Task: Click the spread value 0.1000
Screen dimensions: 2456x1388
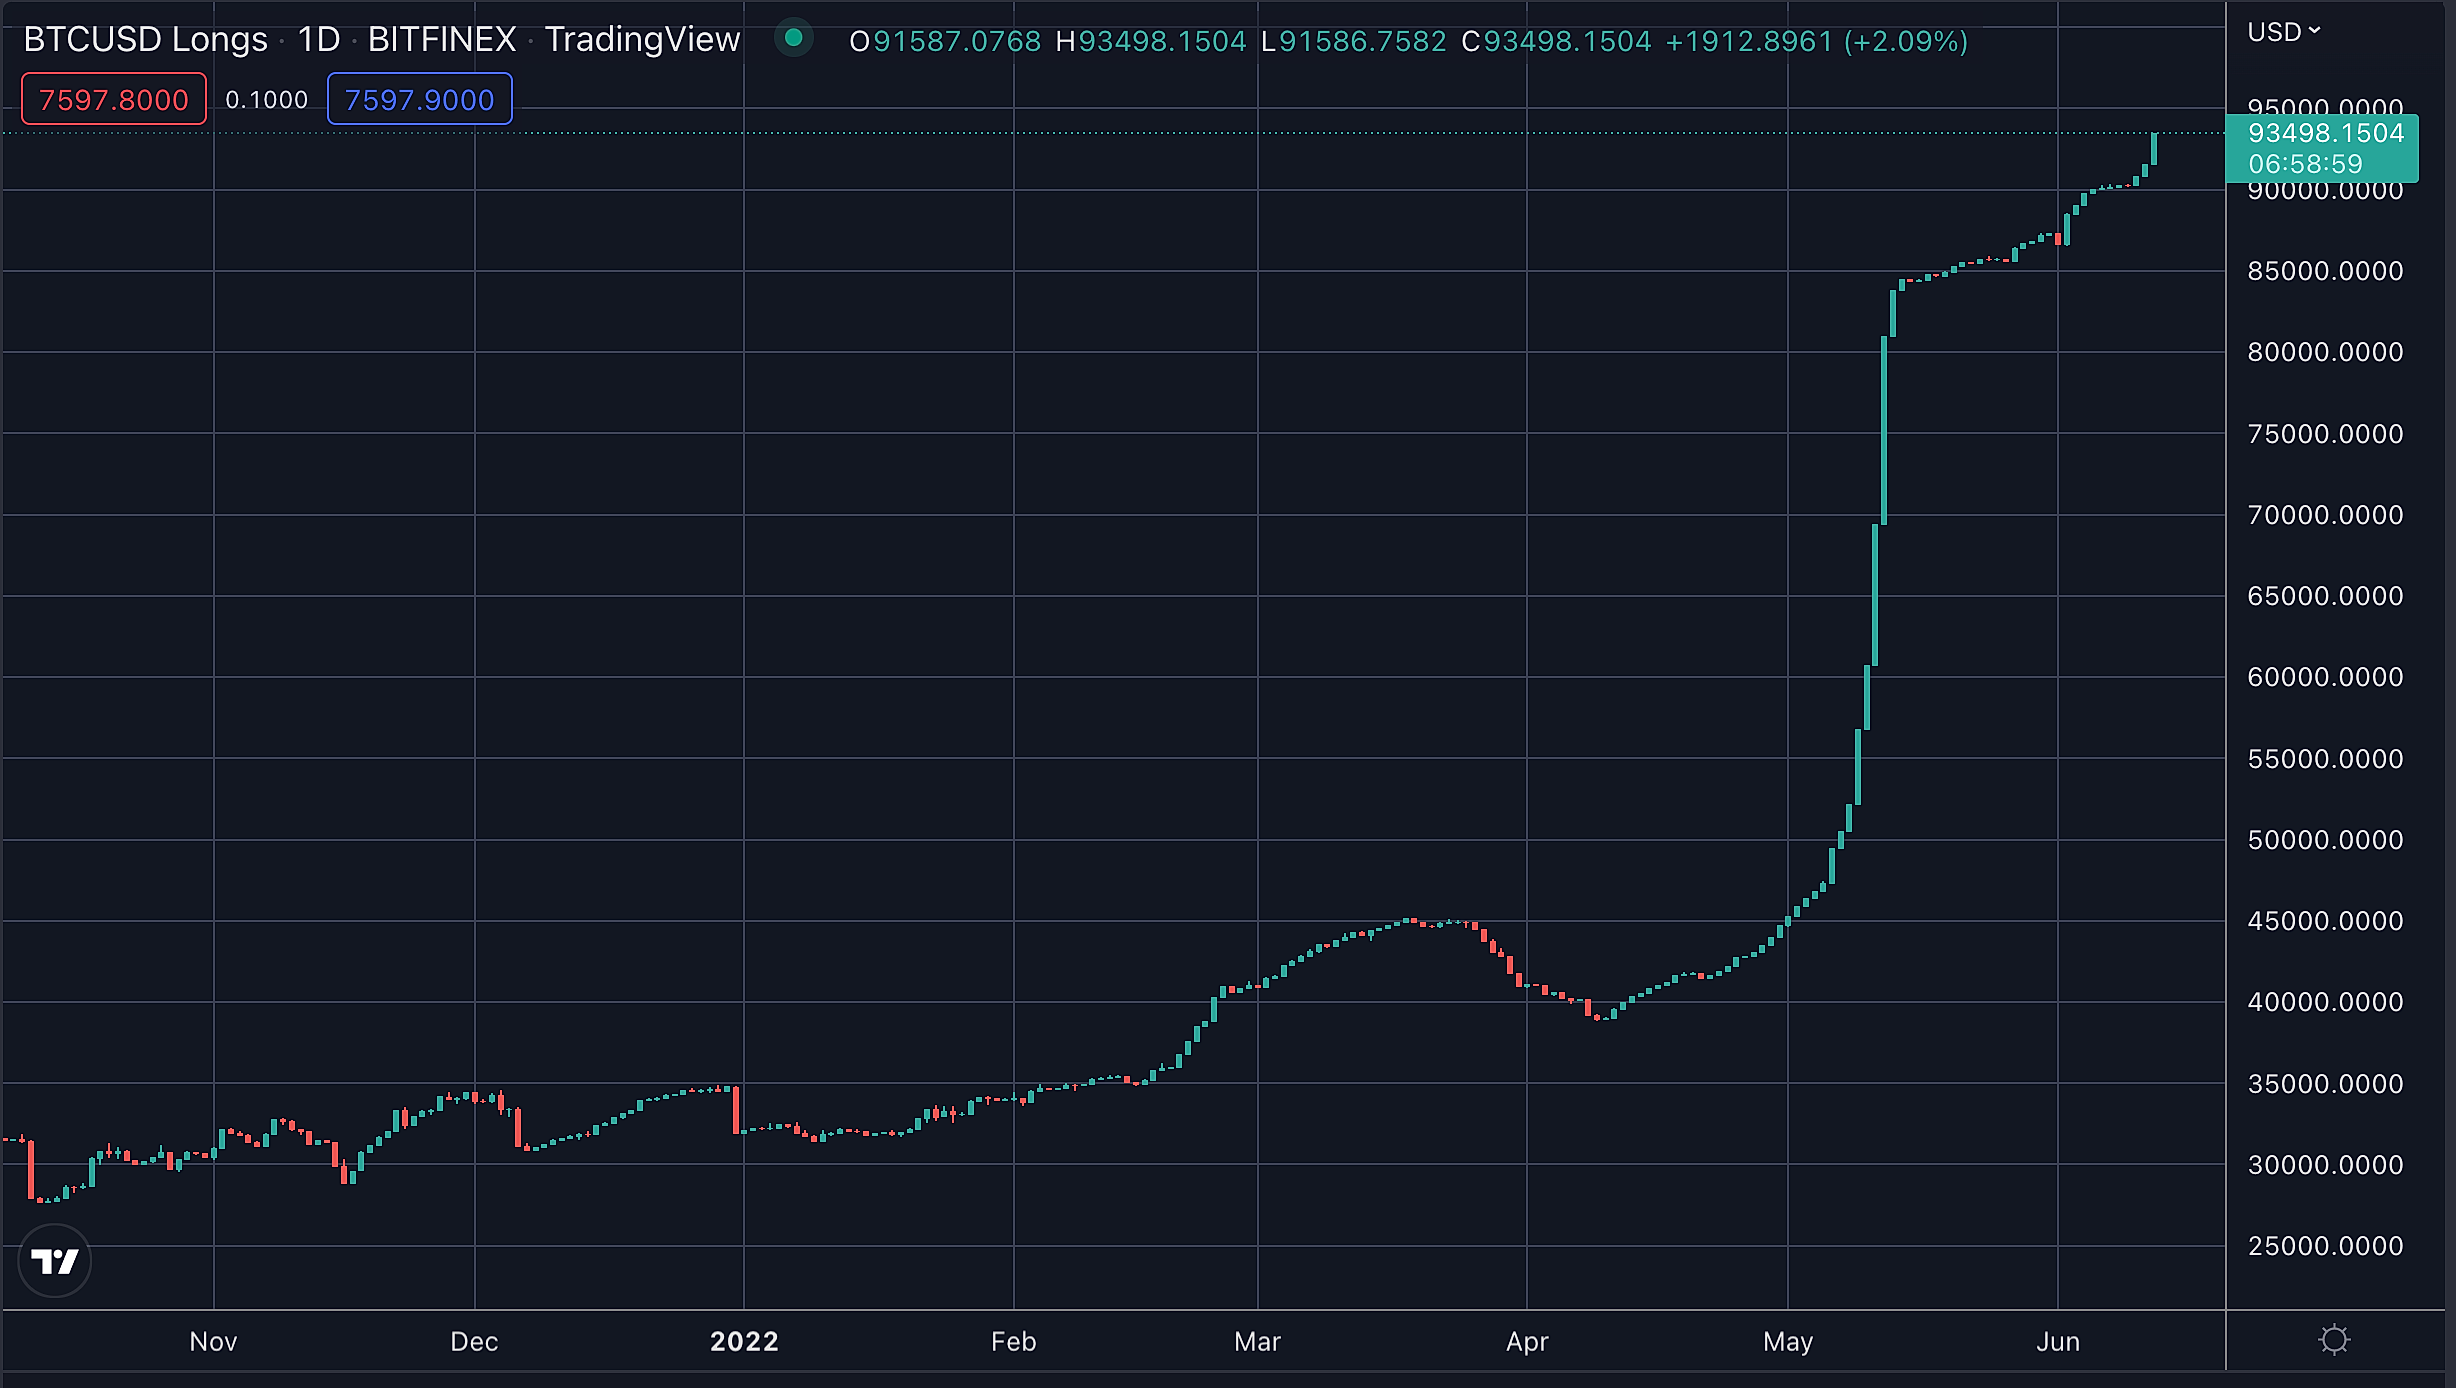Action: click(x=267, y=100)
